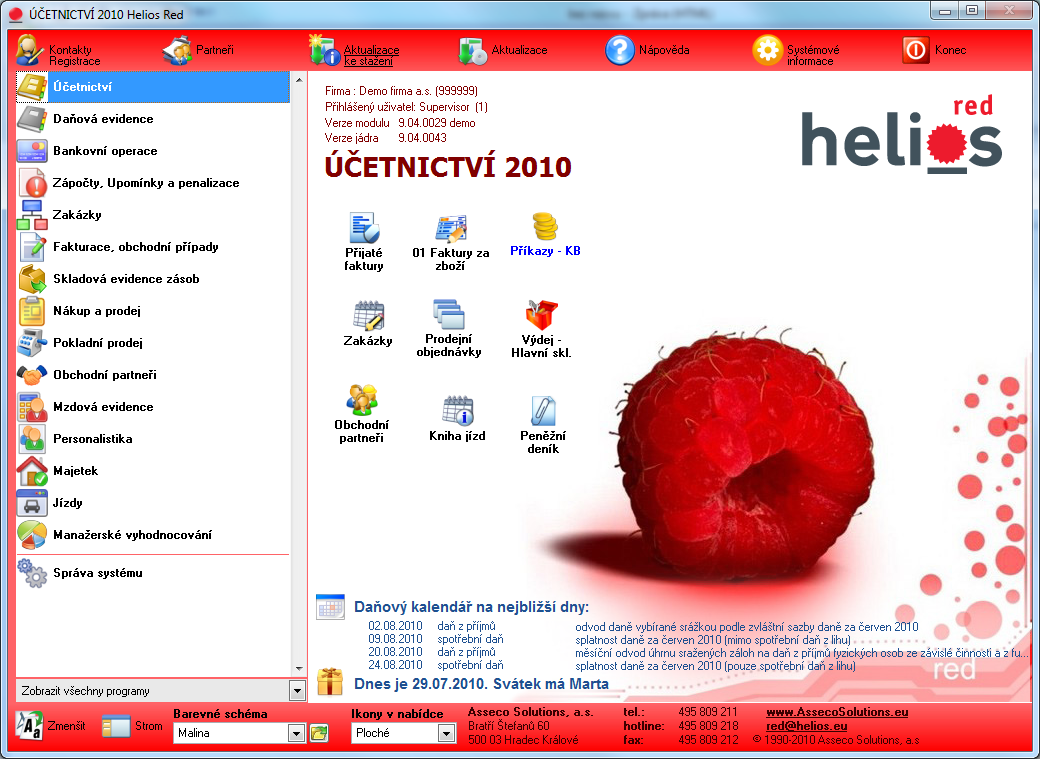
Task: Open Mzdová evidence module
Action: 153,407
